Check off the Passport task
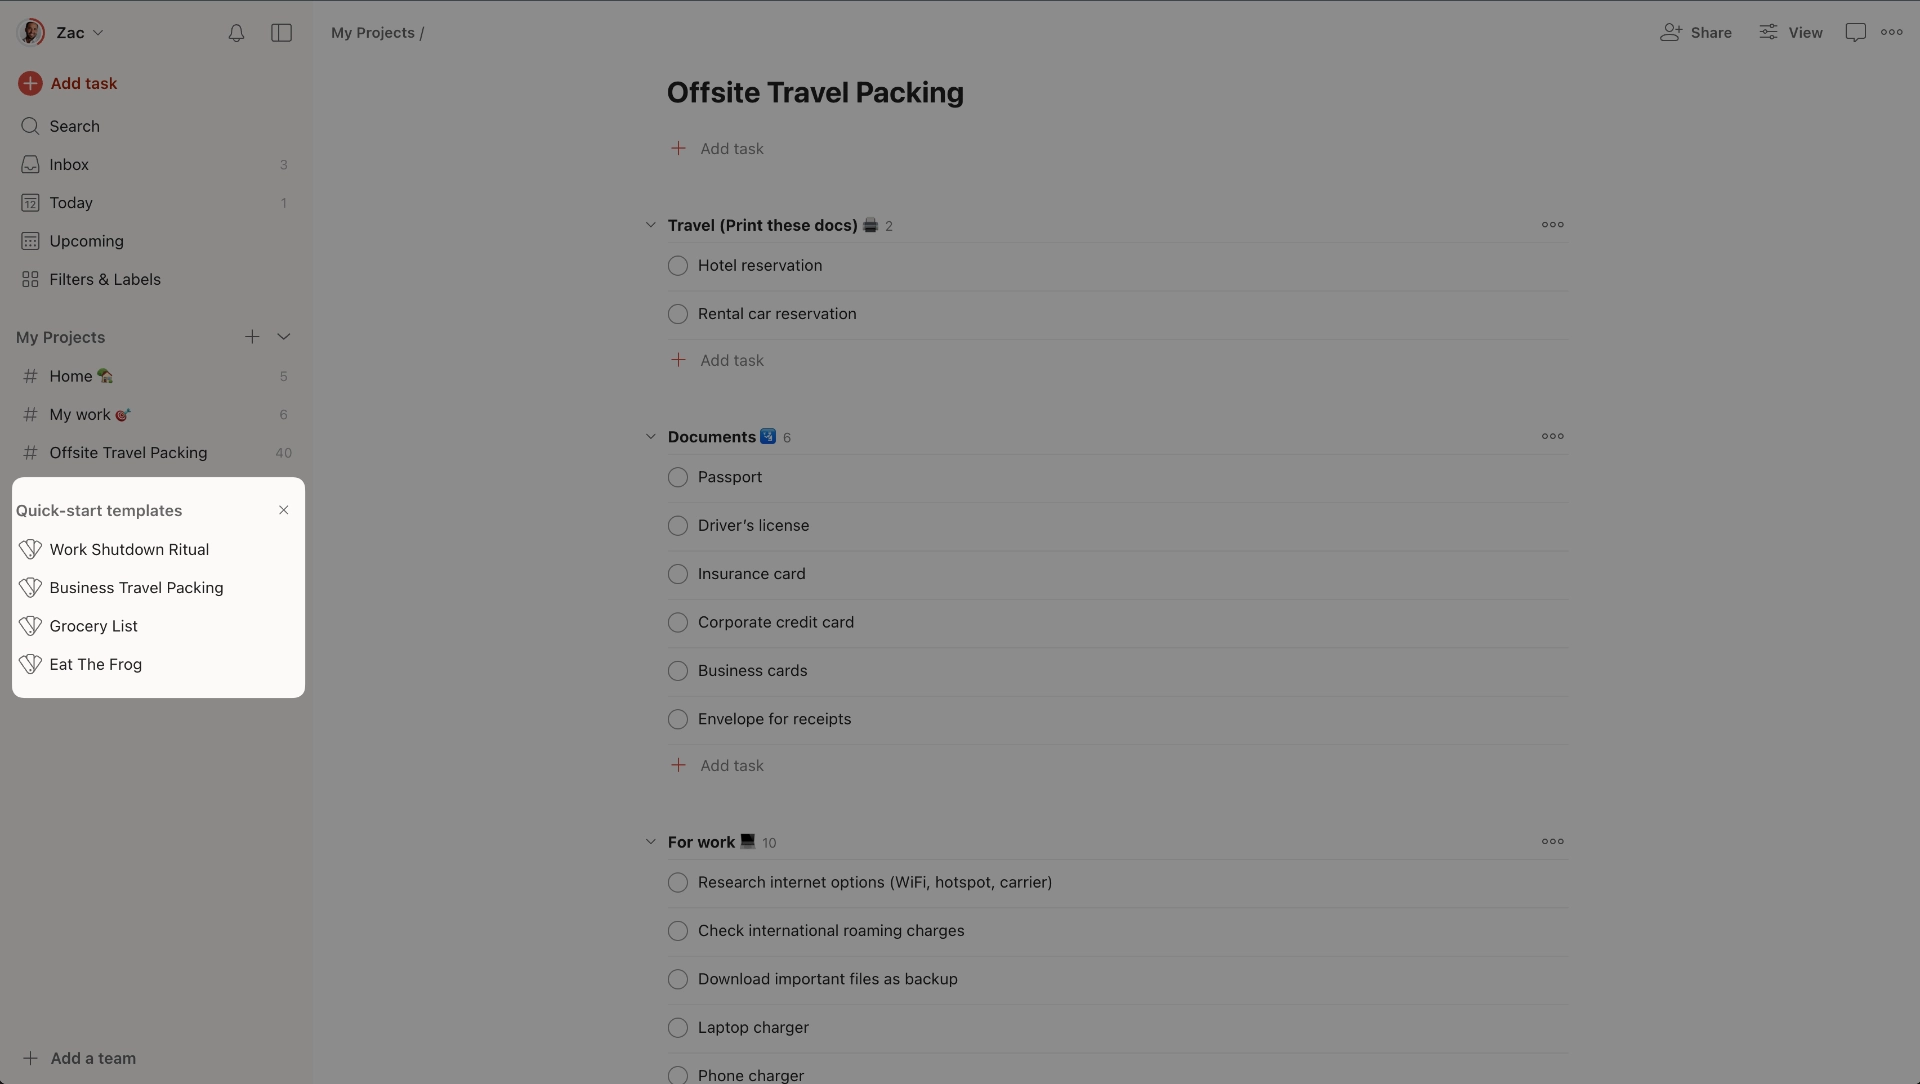The width and height of the screenshot is (1920, 1084). [678, 477]
